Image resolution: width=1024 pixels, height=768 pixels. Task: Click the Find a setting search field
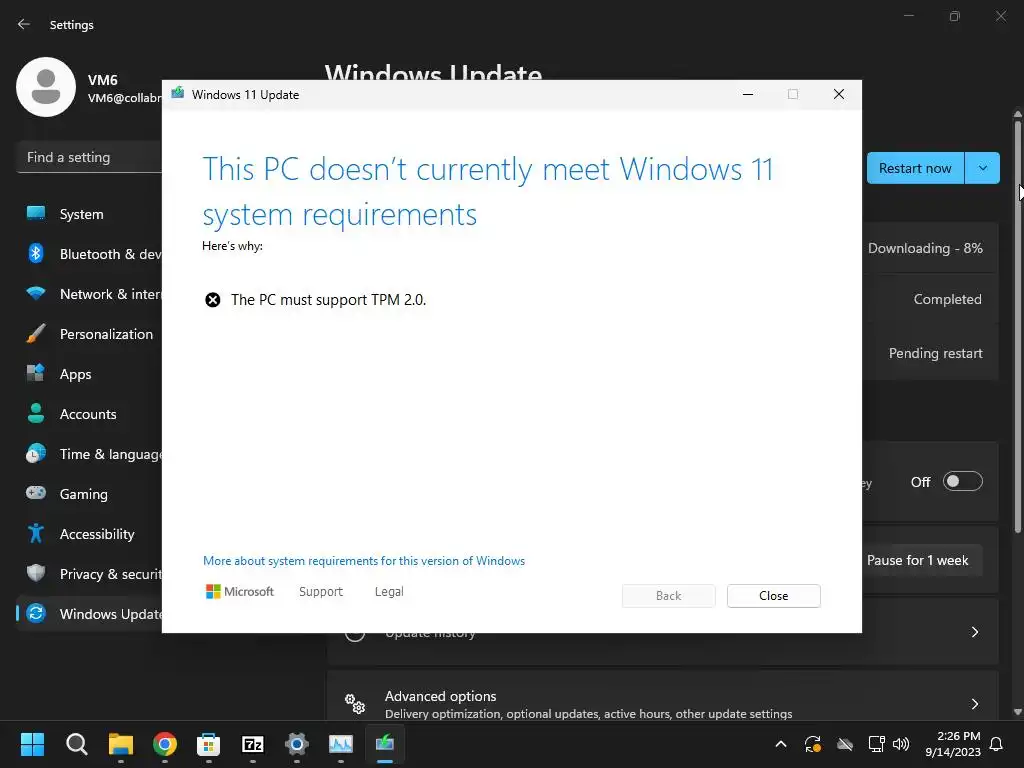point(89,157)
